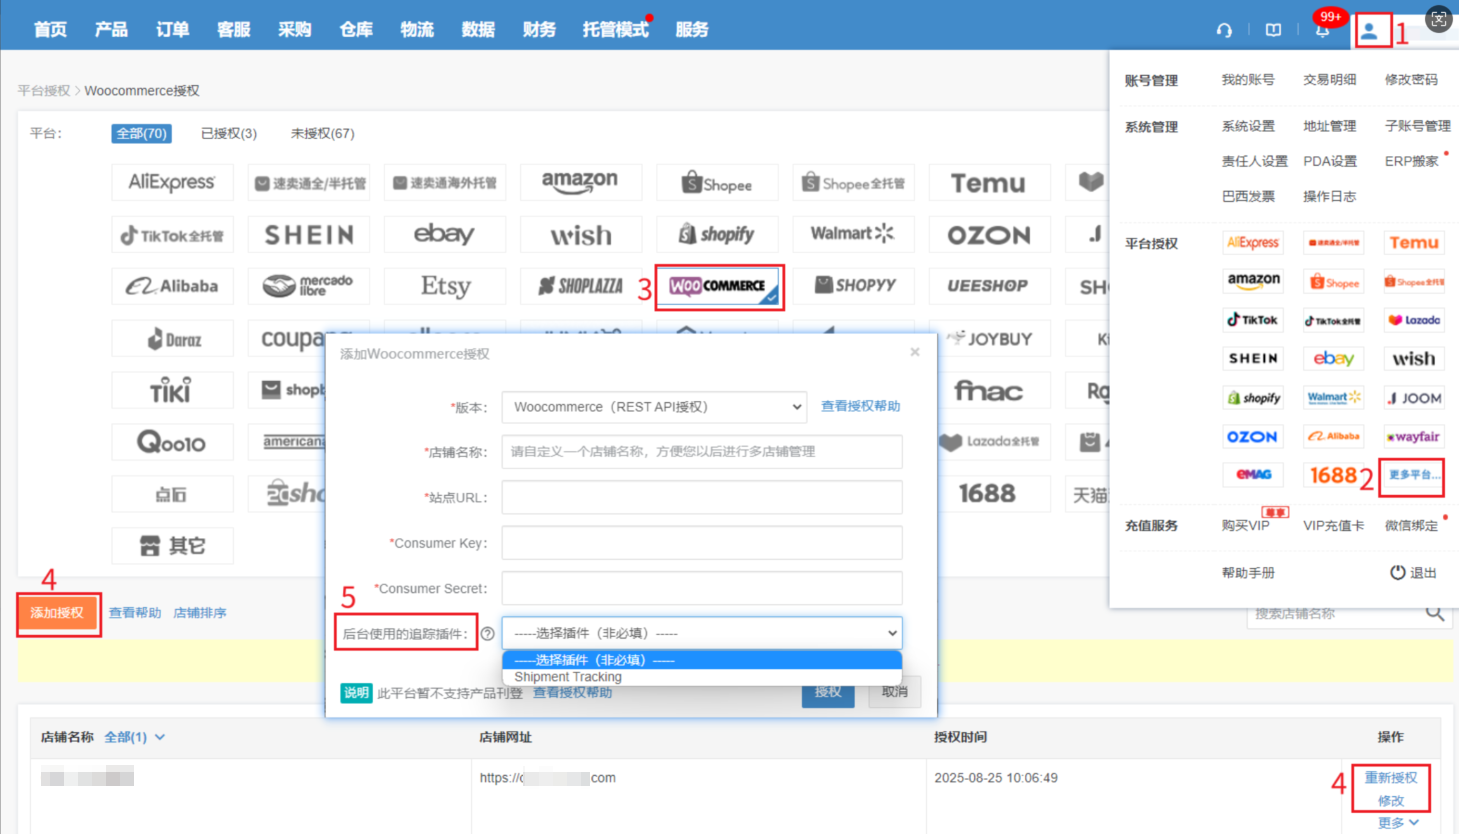Viewport: 1459px width, 834px height.
Task: Click into the 站点URL input field
Action: [x=701, y=497]
